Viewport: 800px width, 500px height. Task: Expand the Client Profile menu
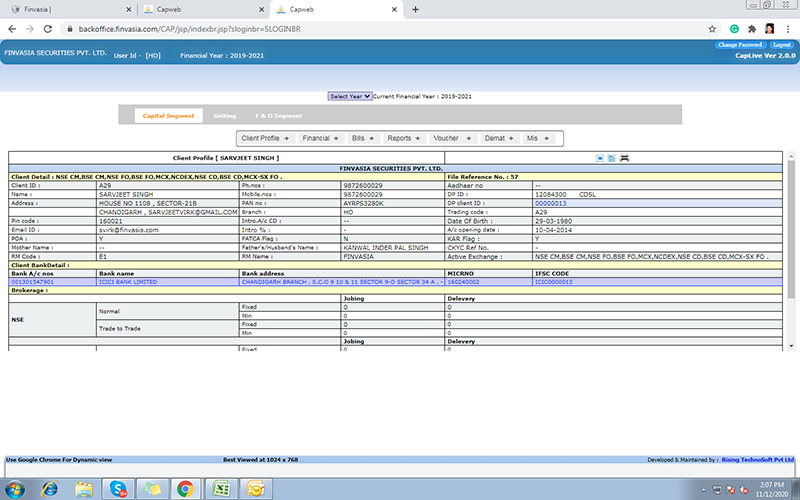265,138
